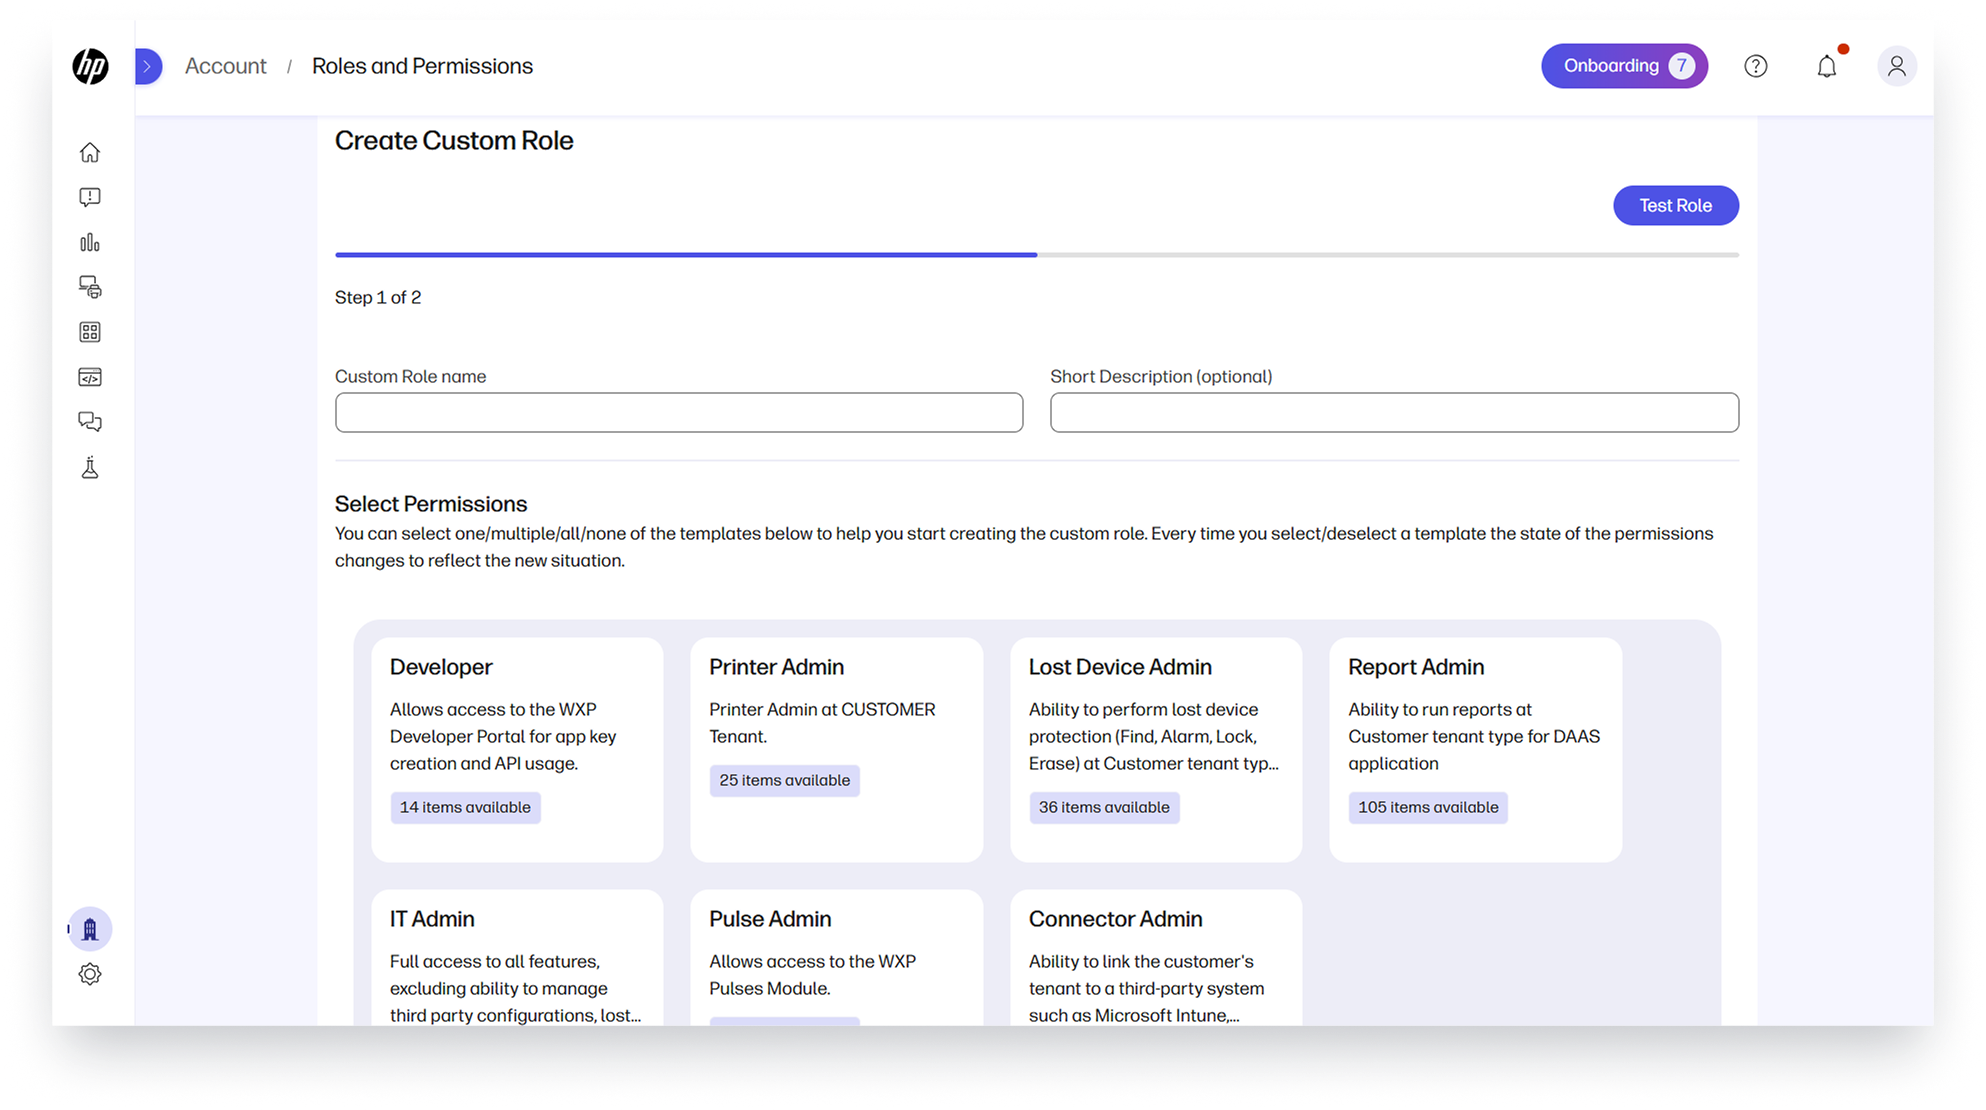Click the Custom Role name field
The height and width of the screenshot is (1110, 1986).
(x=678, y=412)
